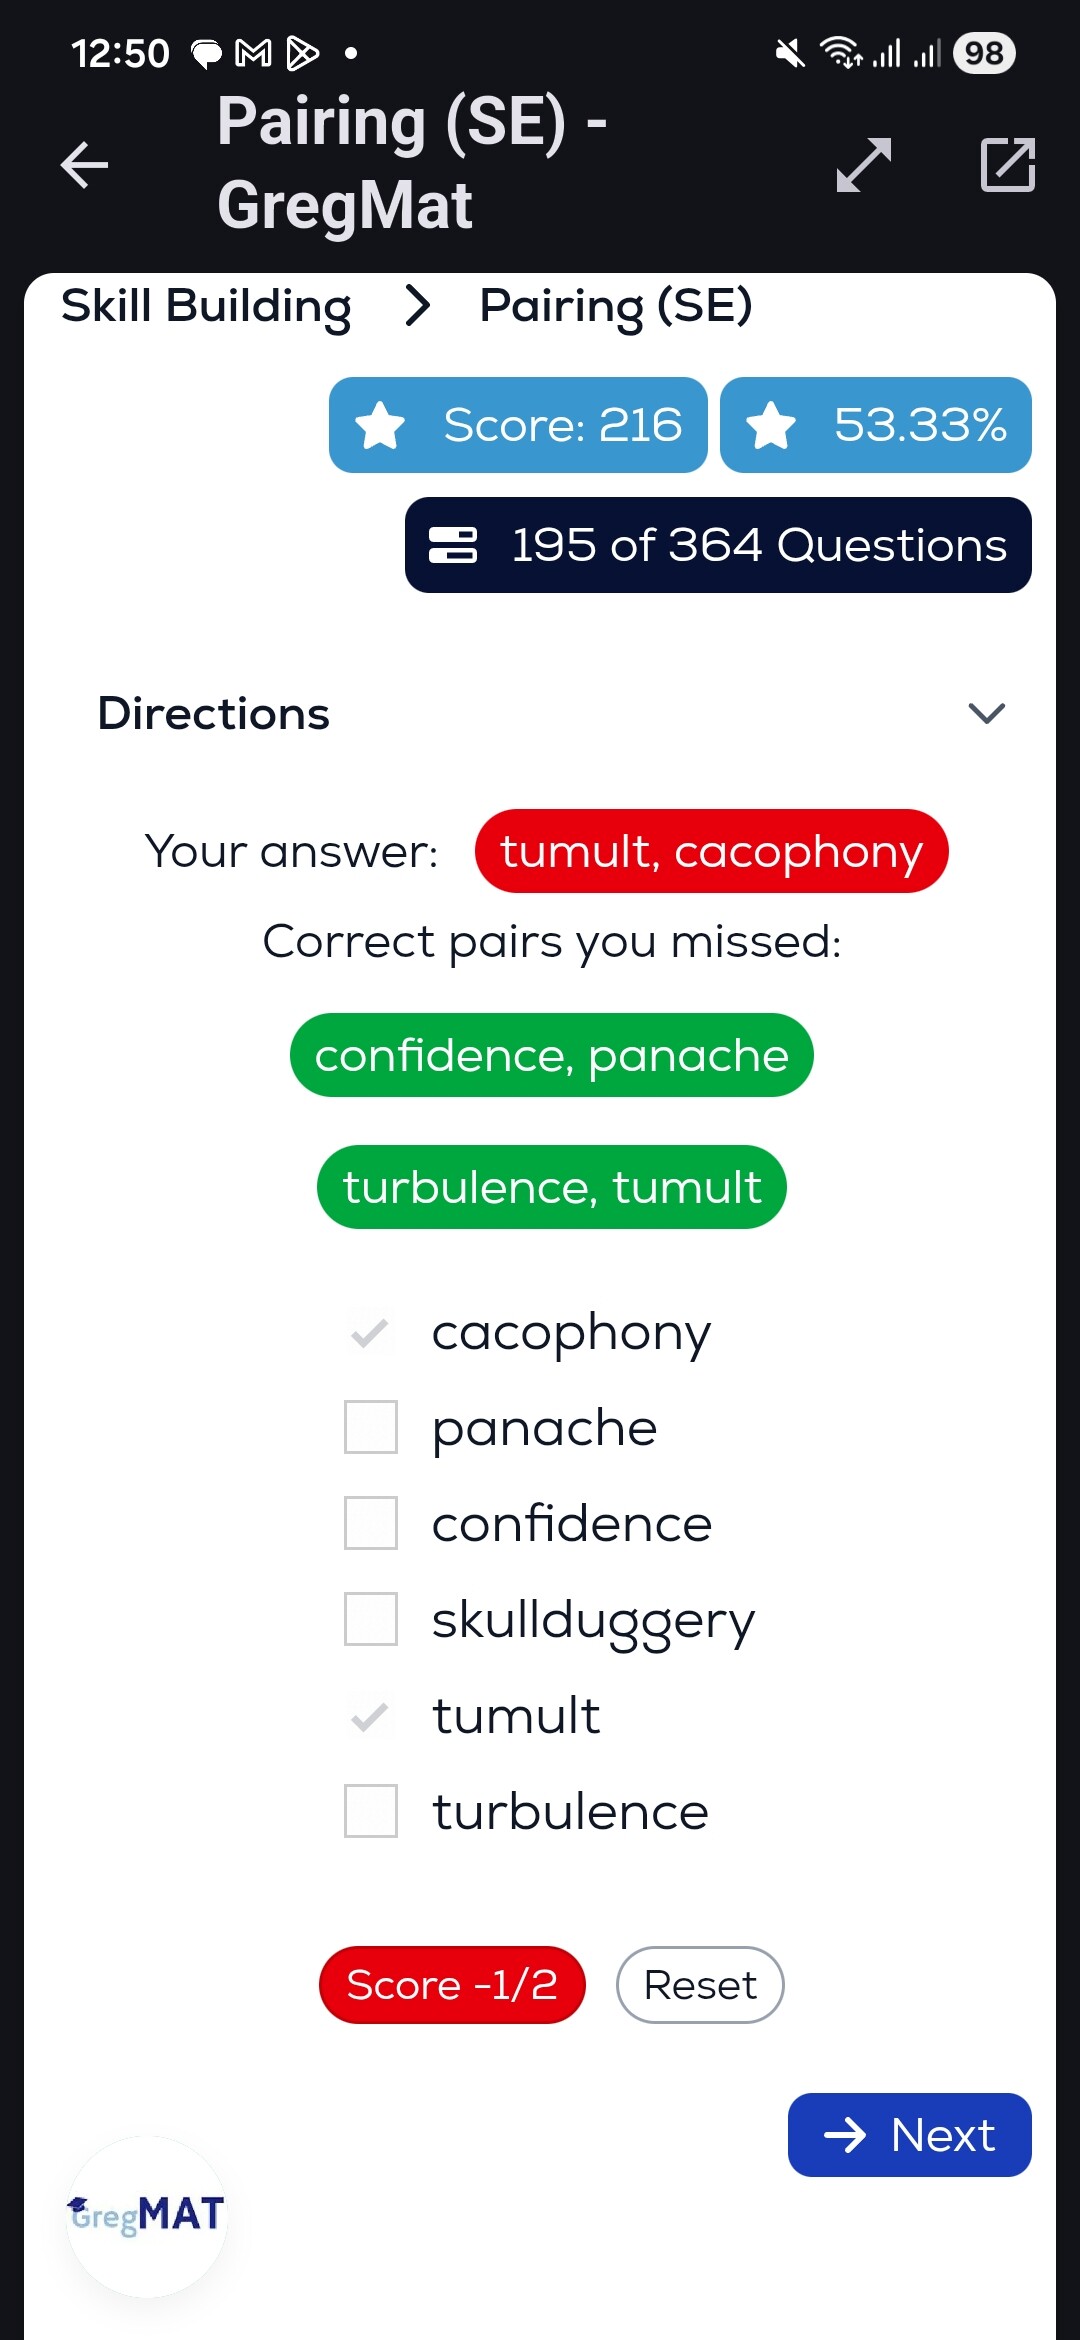Tap the back arrow icon
Viewport: 1080px width, 2340px height.
point(84,165)
